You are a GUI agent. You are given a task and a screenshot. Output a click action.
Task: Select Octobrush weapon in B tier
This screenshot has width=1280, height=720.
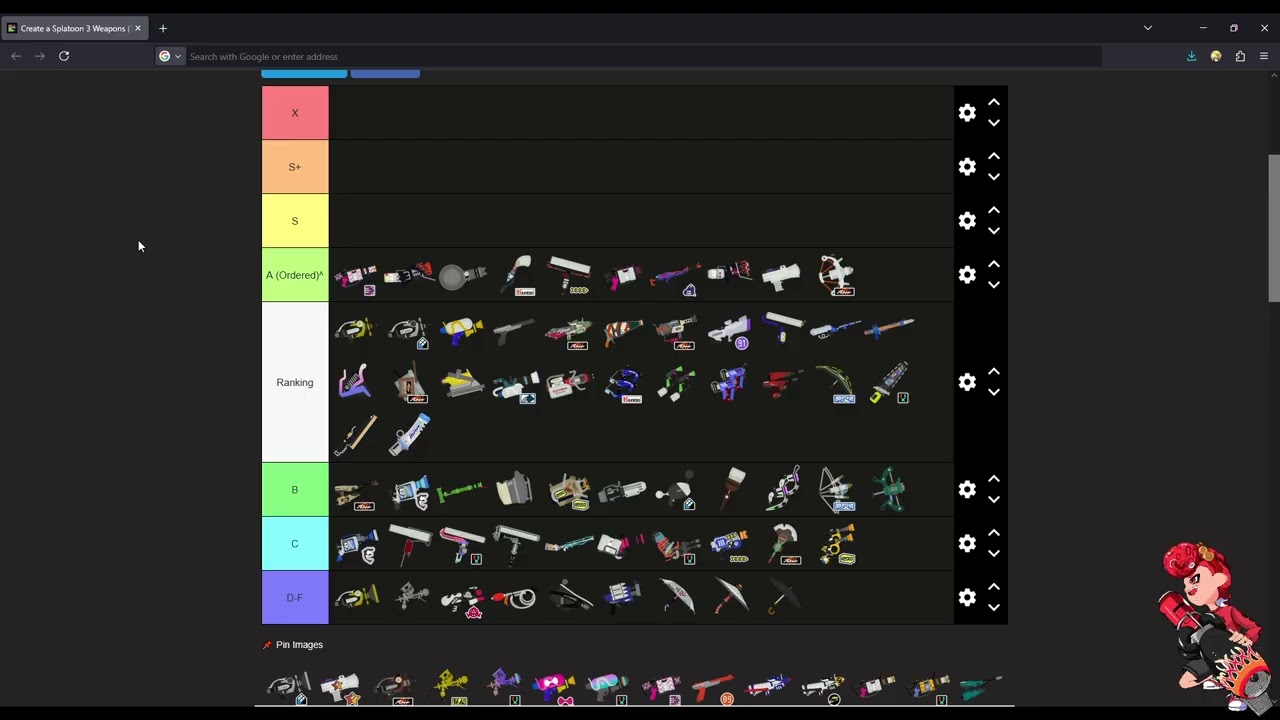tap(734, 489)
